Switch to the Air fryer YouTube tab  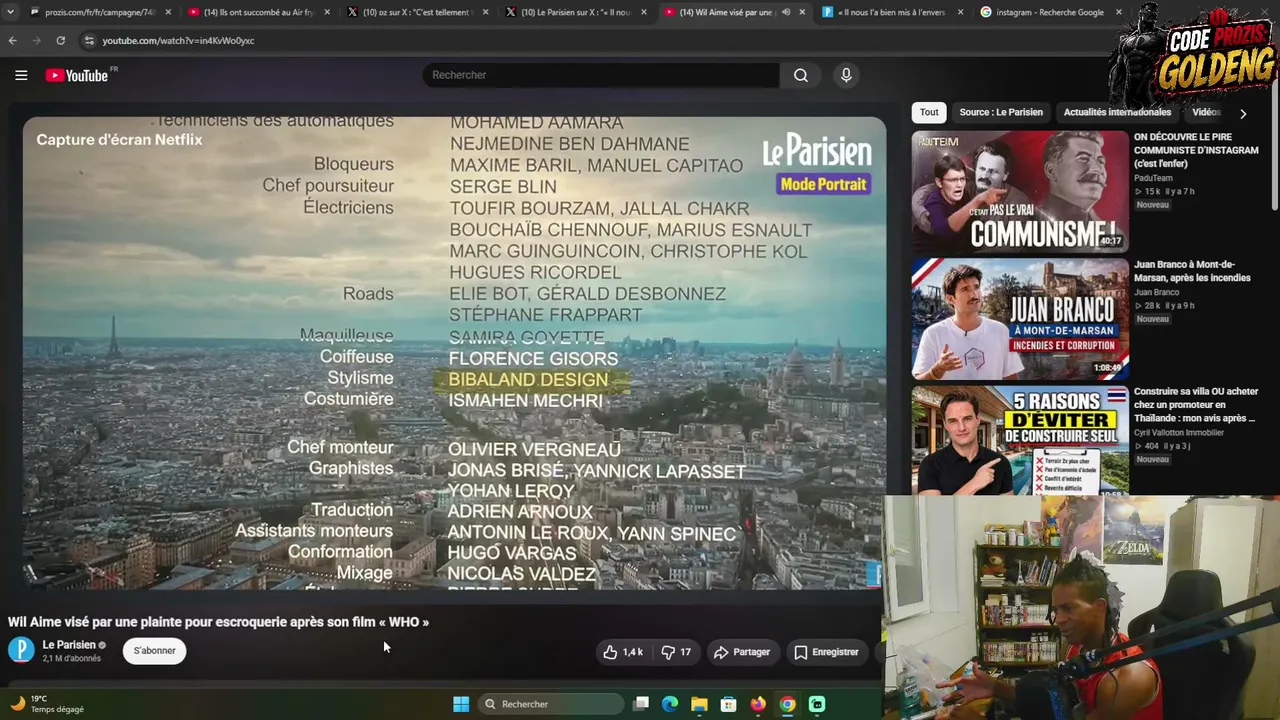(x=258, y=12)
